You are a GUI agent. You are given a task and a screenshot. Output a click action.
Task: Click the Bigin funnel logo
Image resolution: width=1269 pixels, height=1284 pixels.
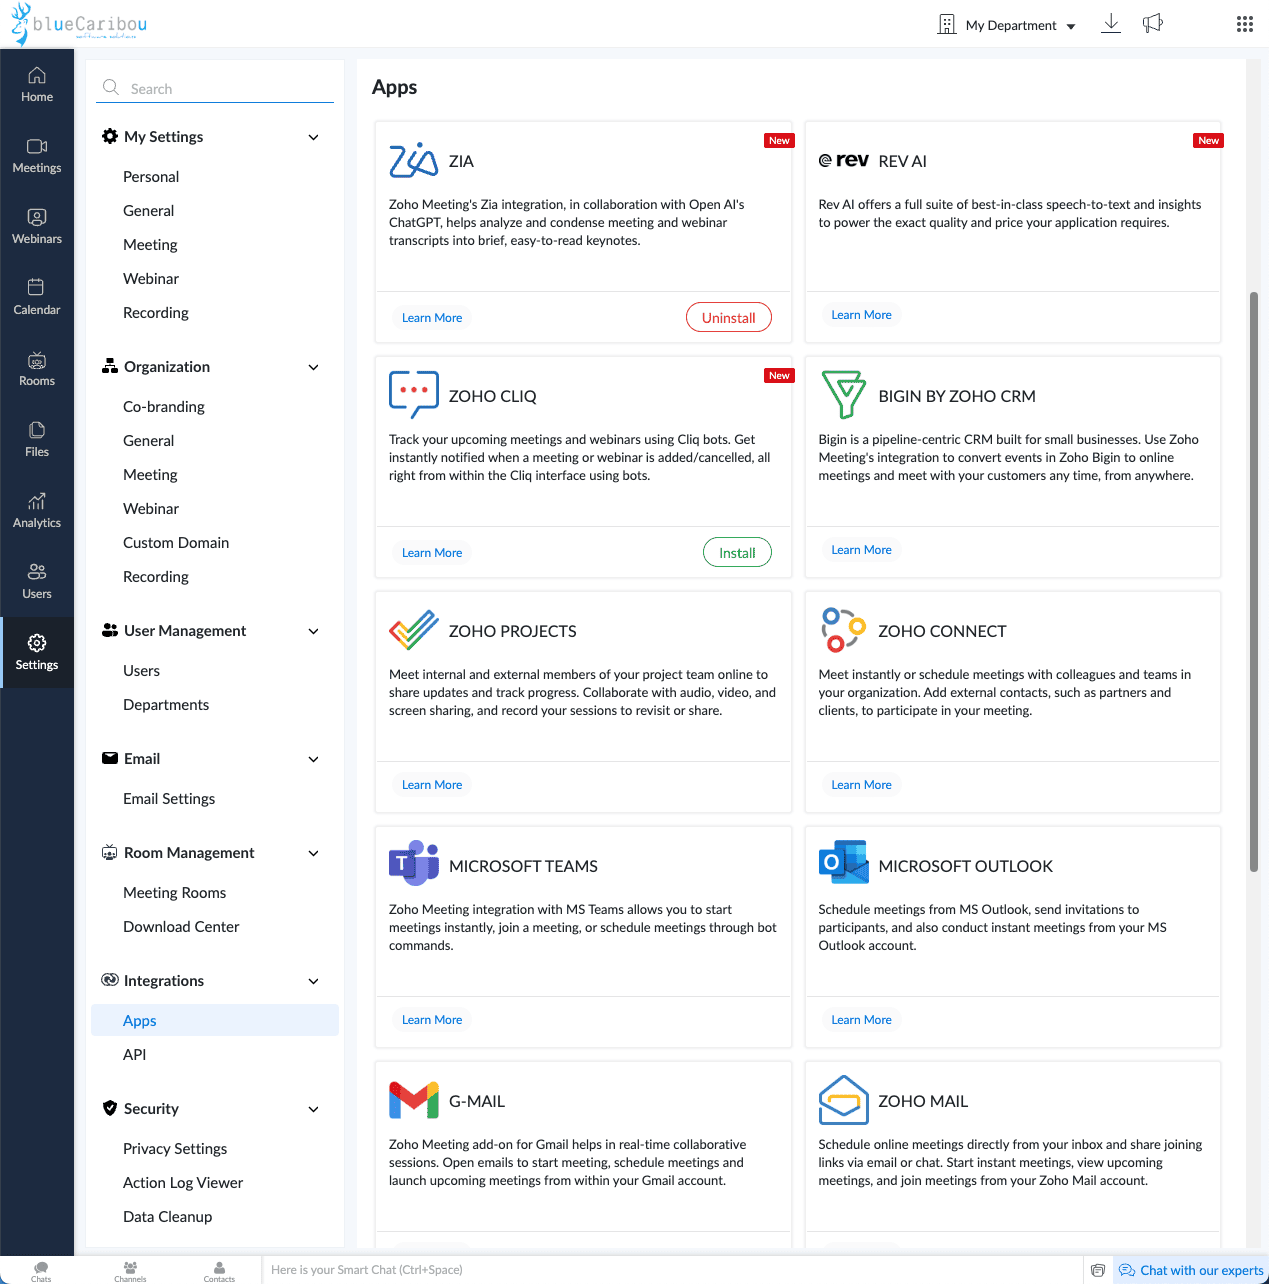click(843, 394)
